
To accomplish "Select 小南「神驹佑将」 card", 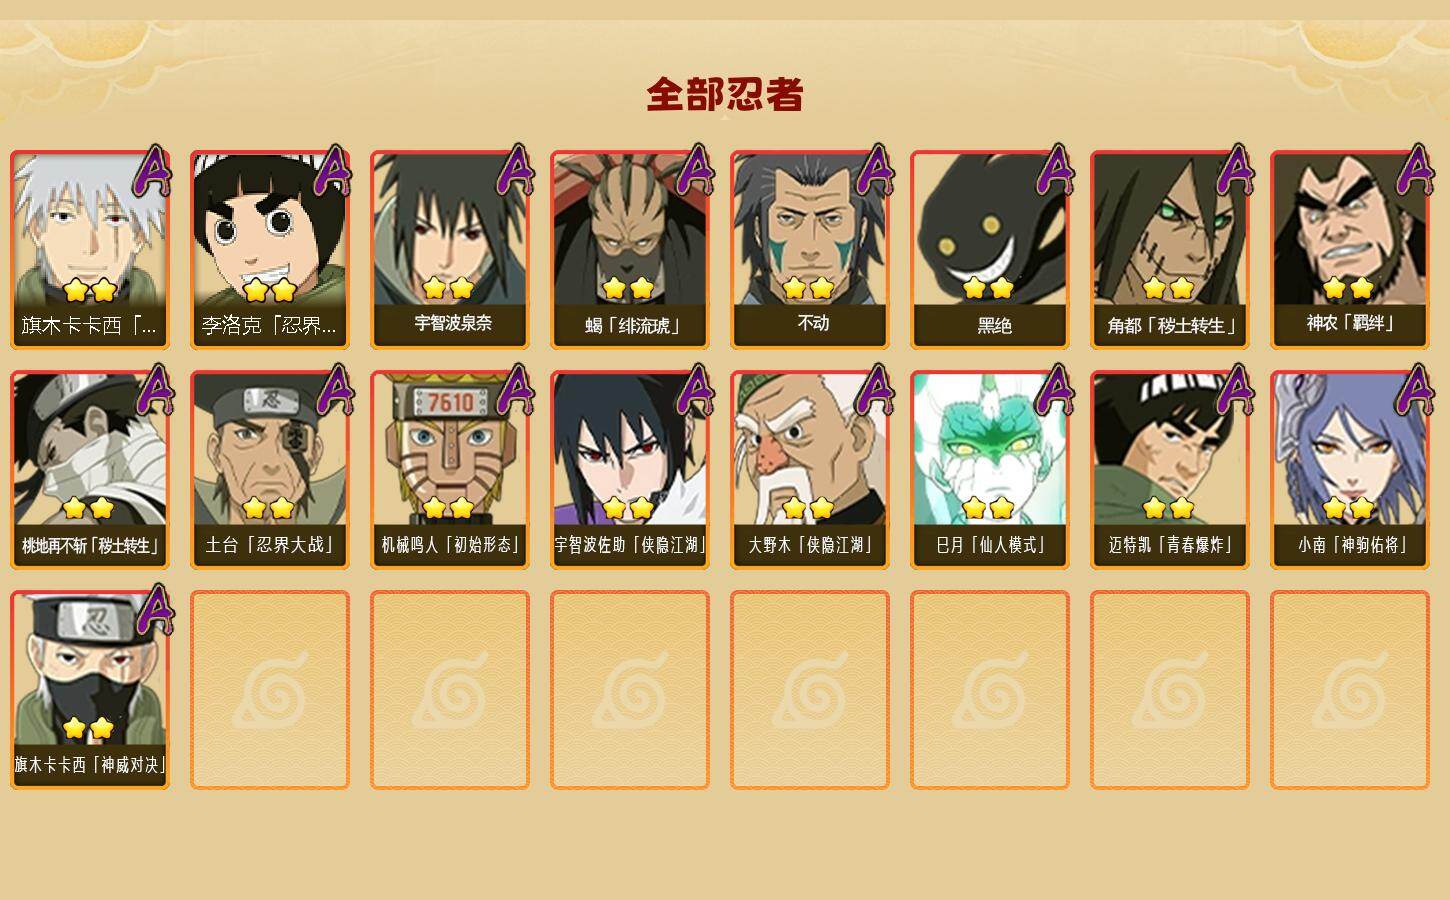I will (x=1350, y=470).
